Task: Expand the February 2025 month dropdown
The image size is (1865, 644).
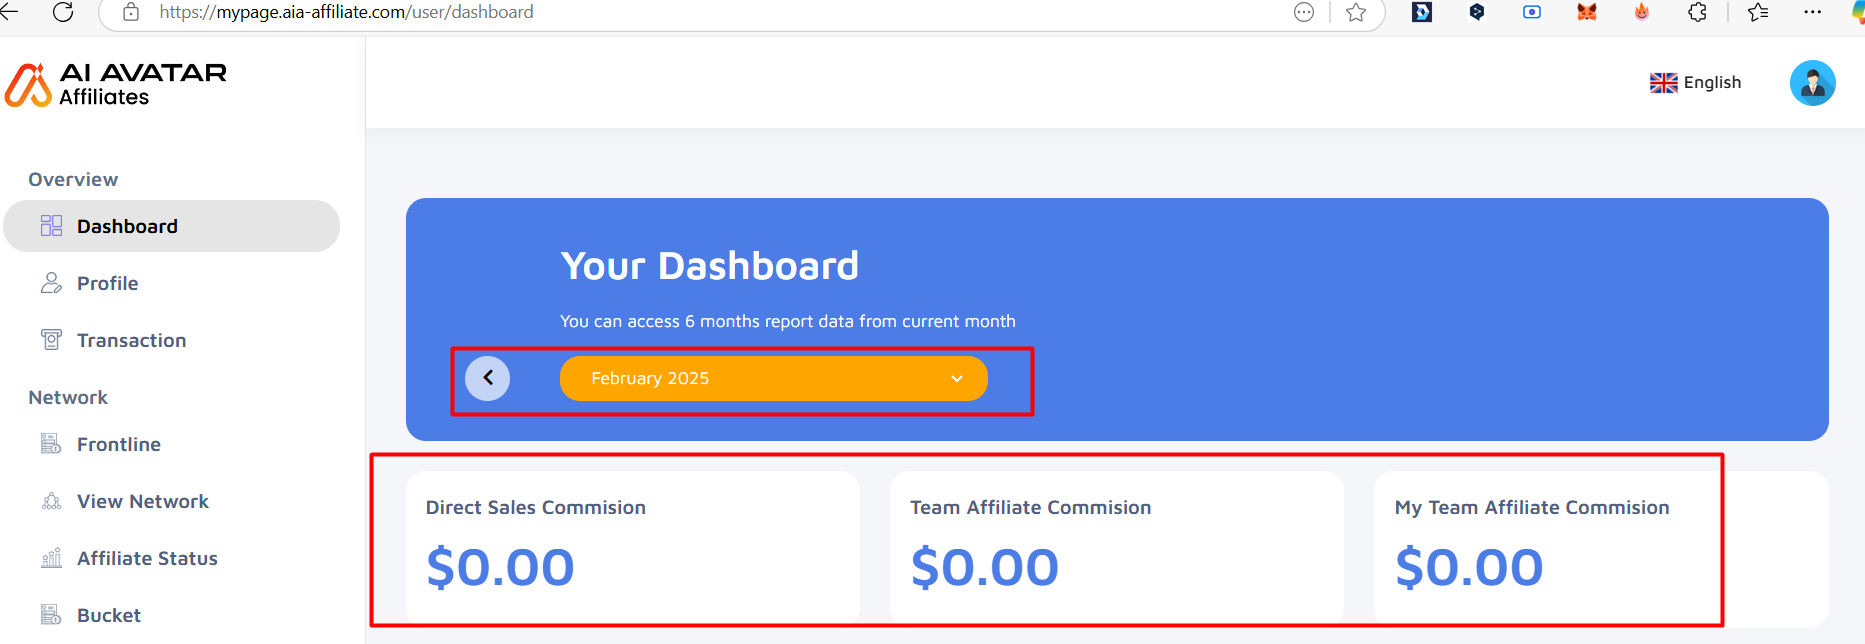Action: 773,378
